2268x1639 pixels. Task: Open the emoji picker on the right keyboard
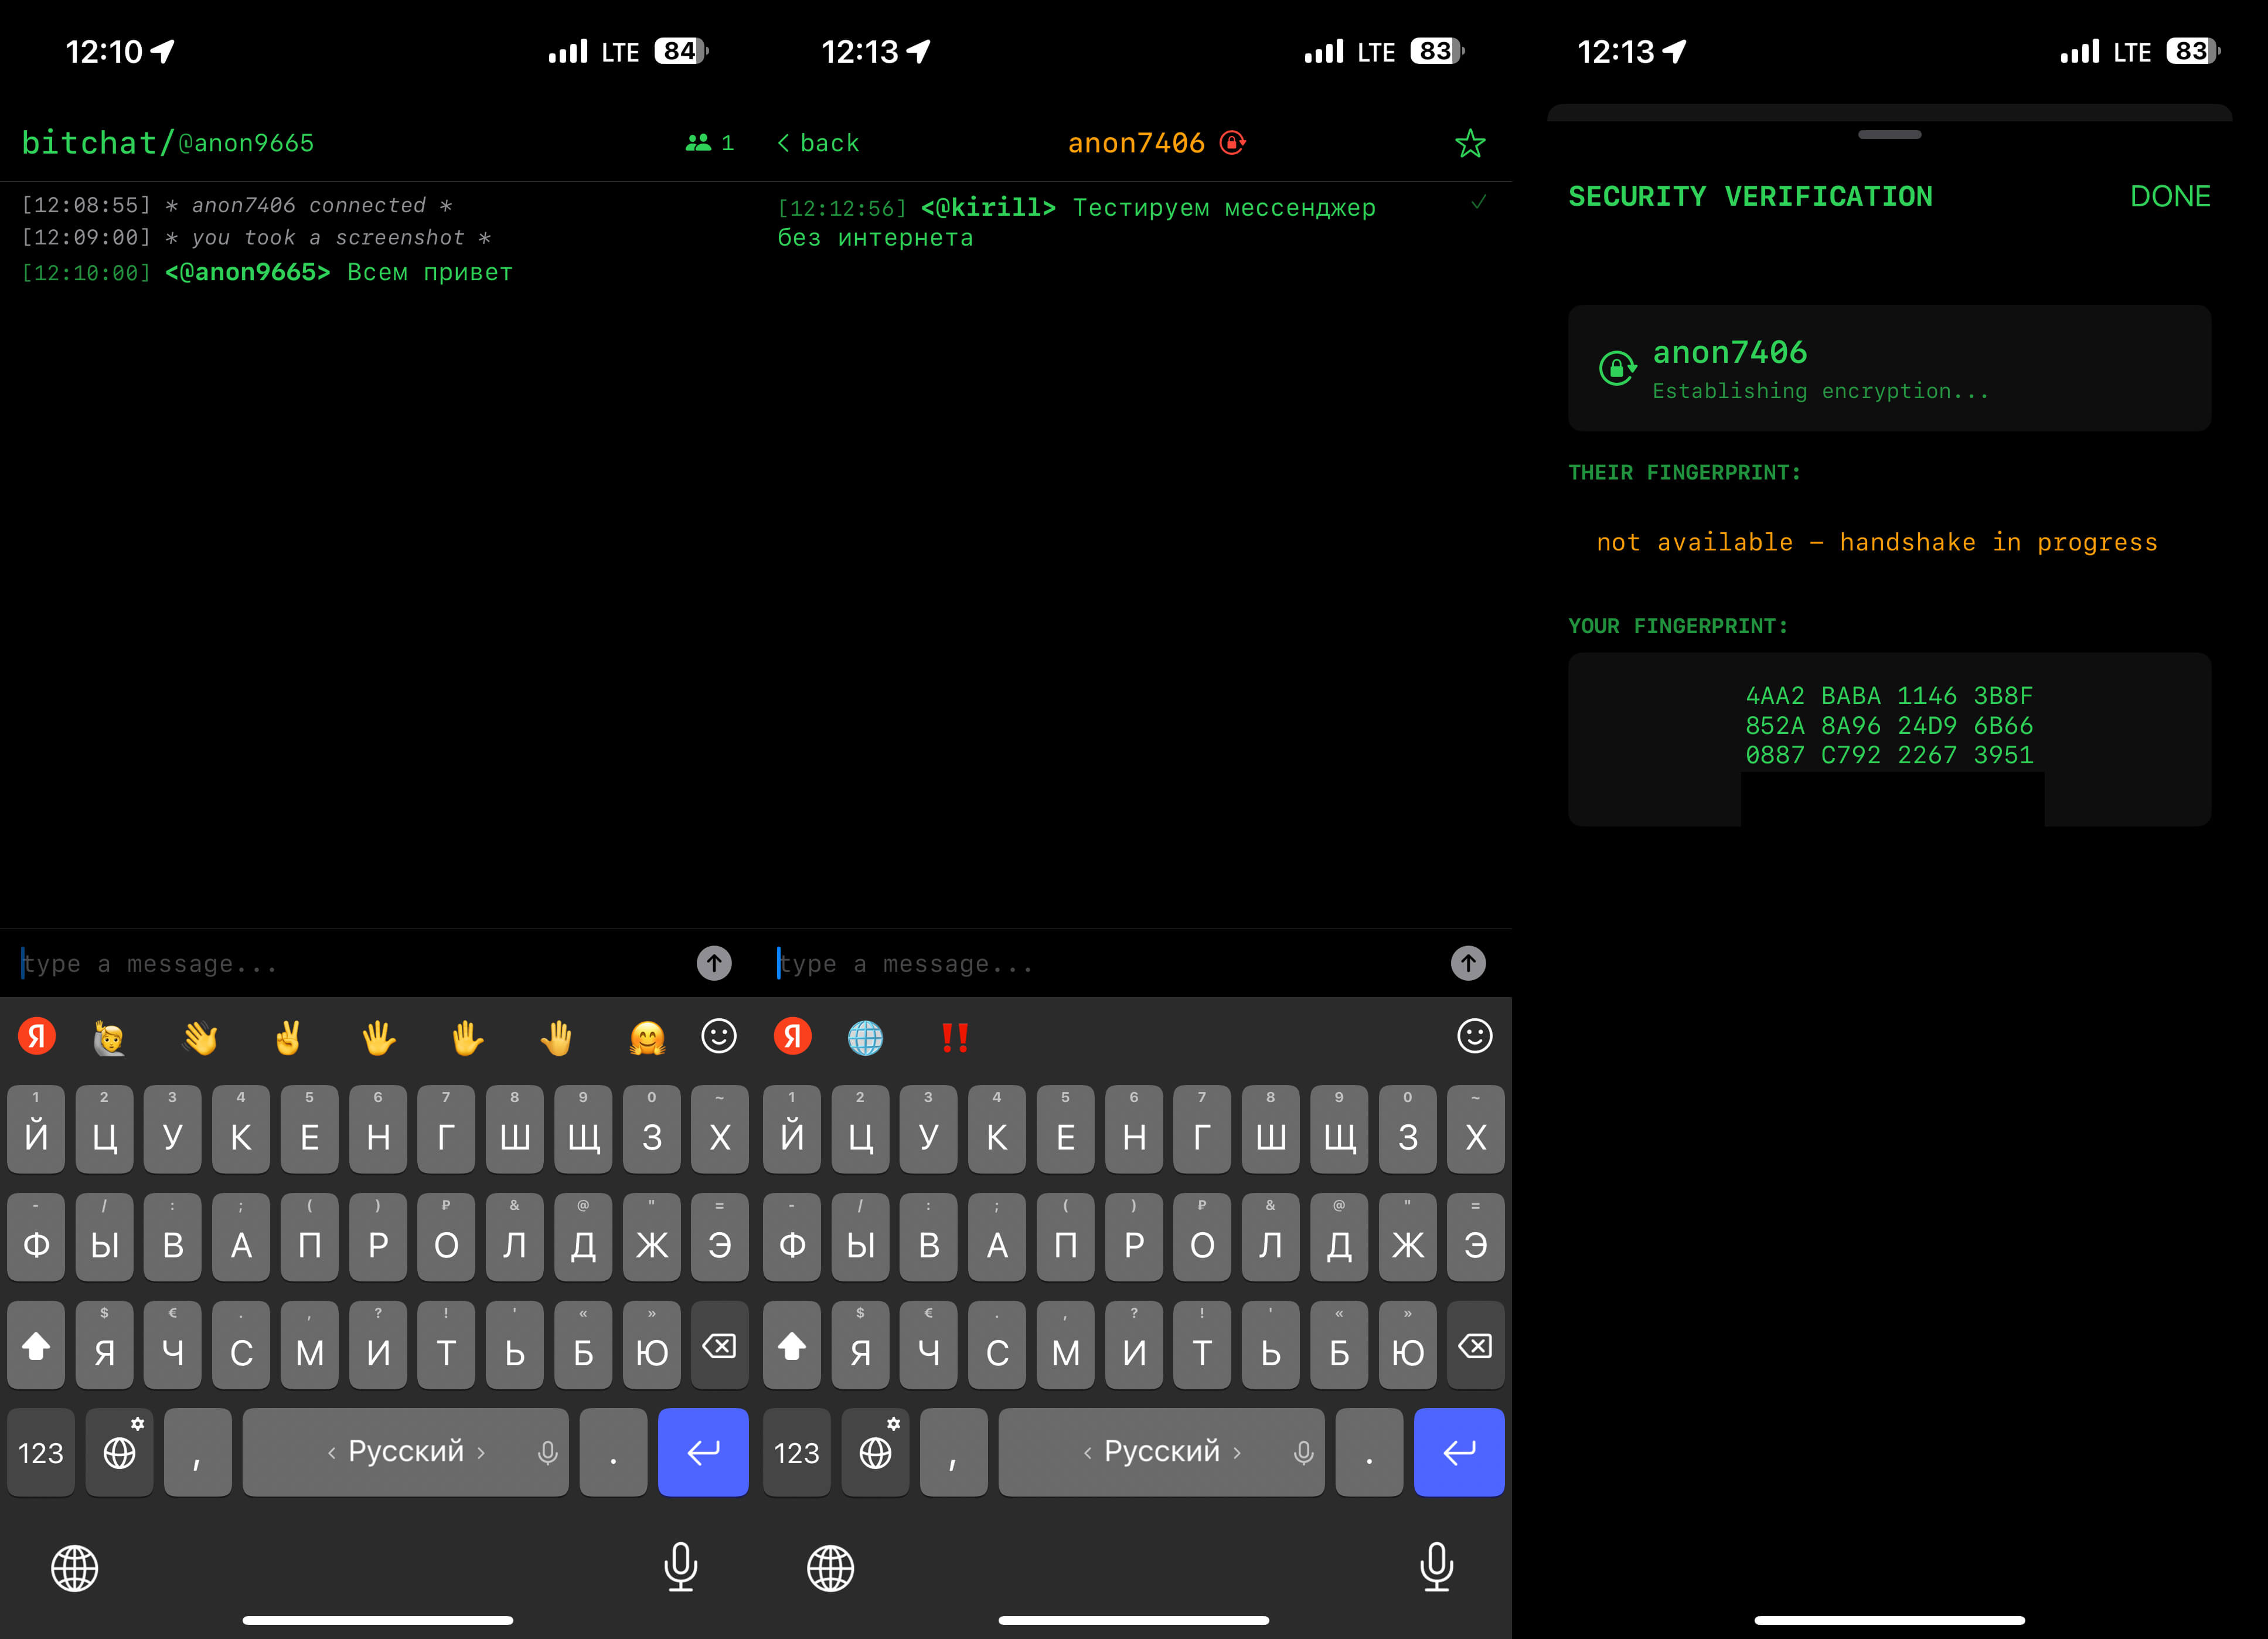point(1474,1036)
